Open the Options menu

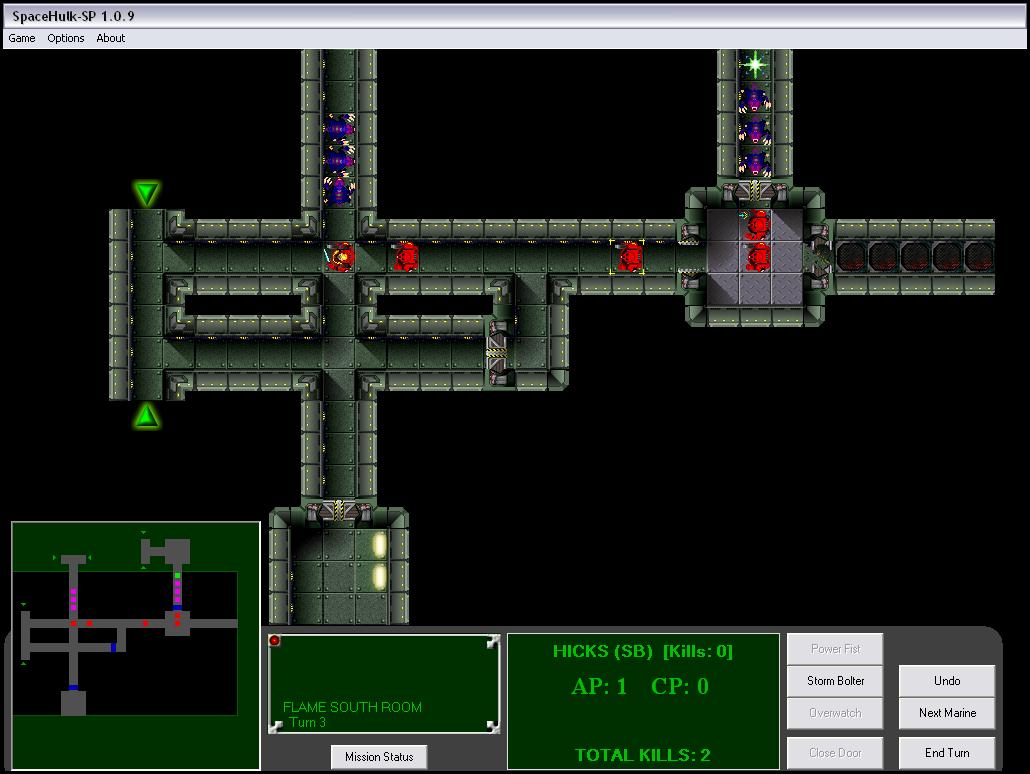tap(66, 38)
